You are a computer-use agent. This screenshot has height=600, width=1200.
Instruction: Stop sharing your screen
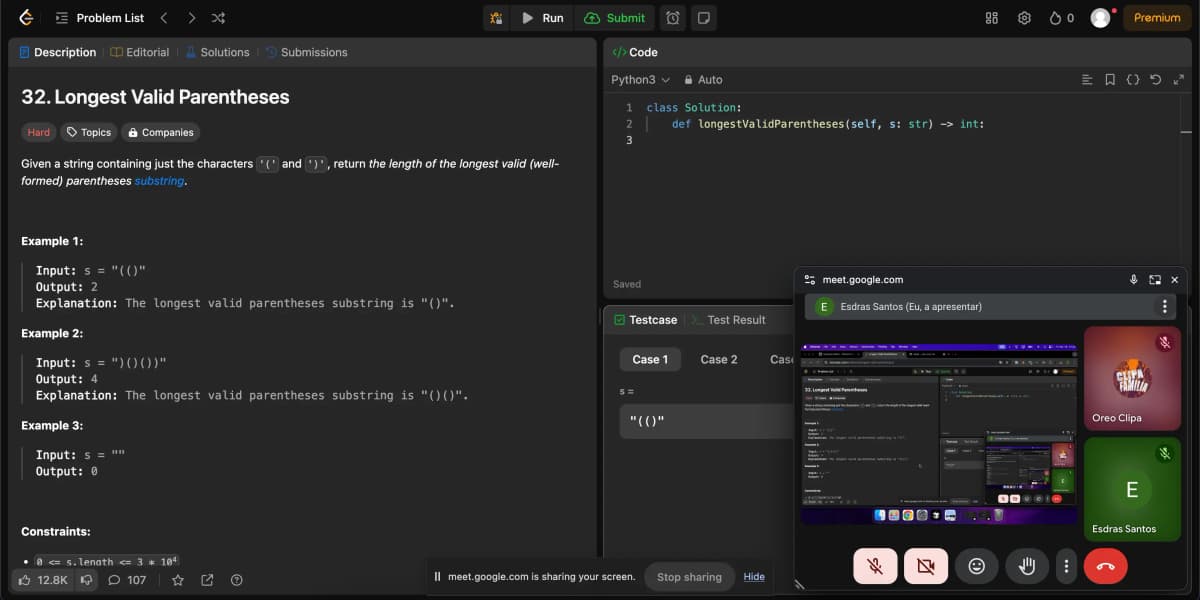(x=690, y=577)
